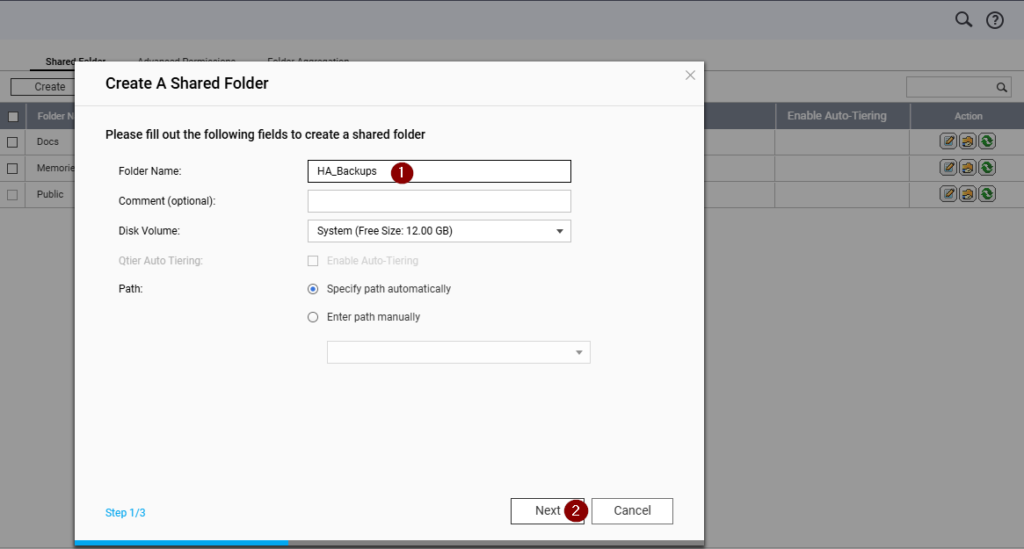
Task: Toggle the select-all checkbox in table header
Action: pyautogui.click(x=13, y=116)
